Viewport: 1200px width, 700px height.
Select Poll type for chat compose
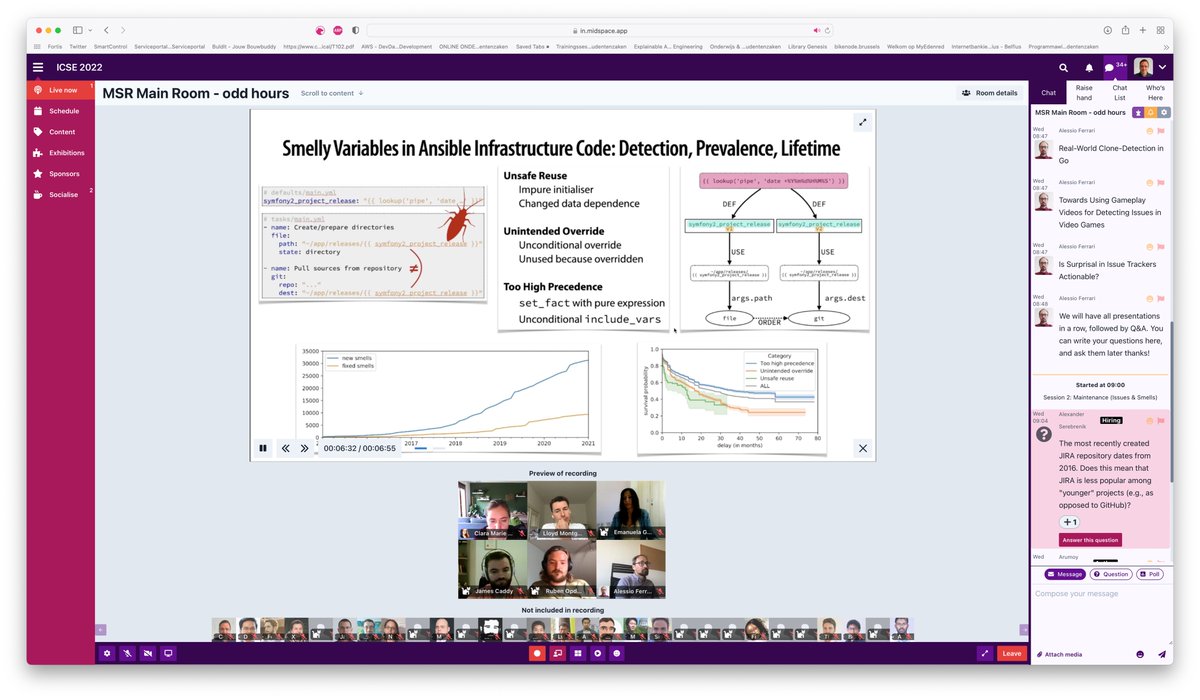[x=1149, y=574]
